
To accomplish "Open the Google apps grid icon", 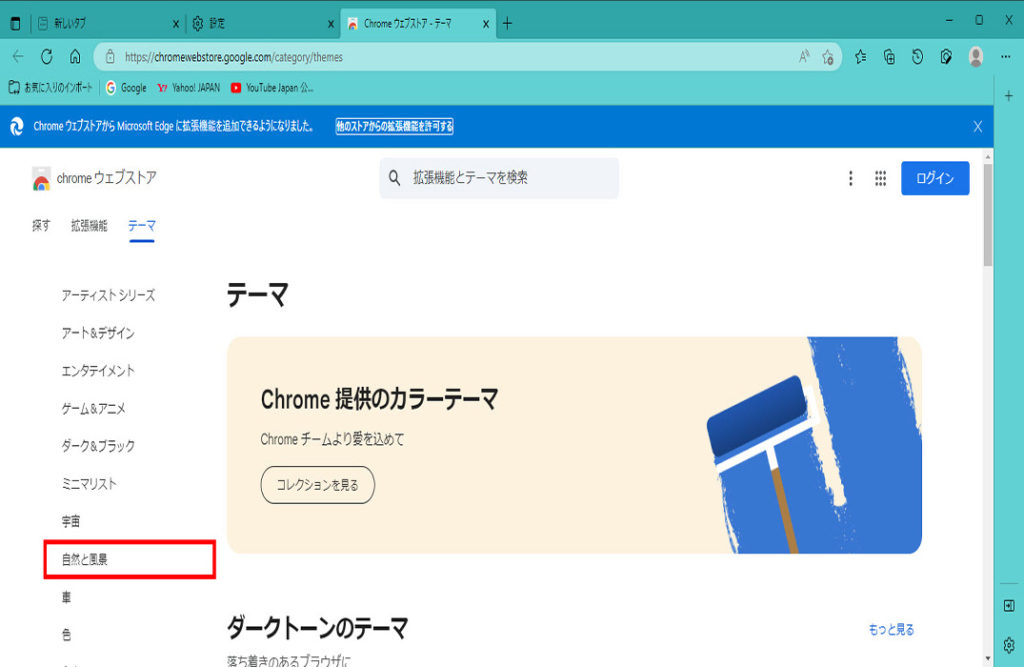I will pos(880,178).
